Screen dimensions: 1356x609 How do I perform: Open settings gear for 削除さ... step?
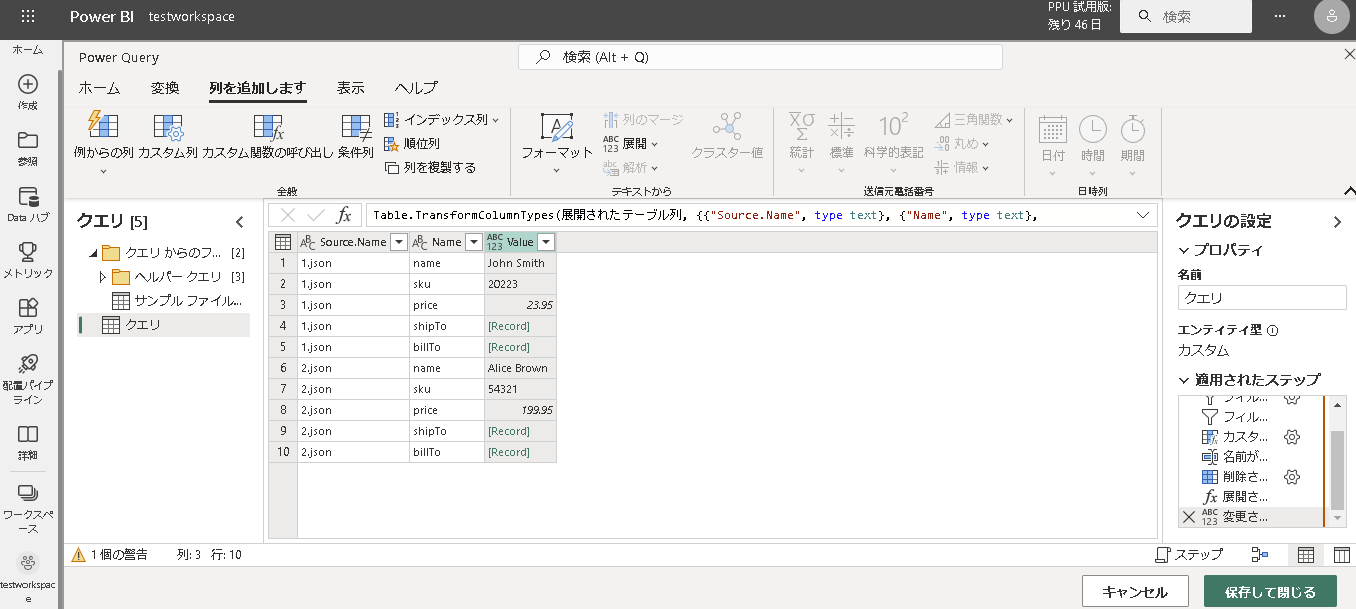click(x=1292, y=477)
